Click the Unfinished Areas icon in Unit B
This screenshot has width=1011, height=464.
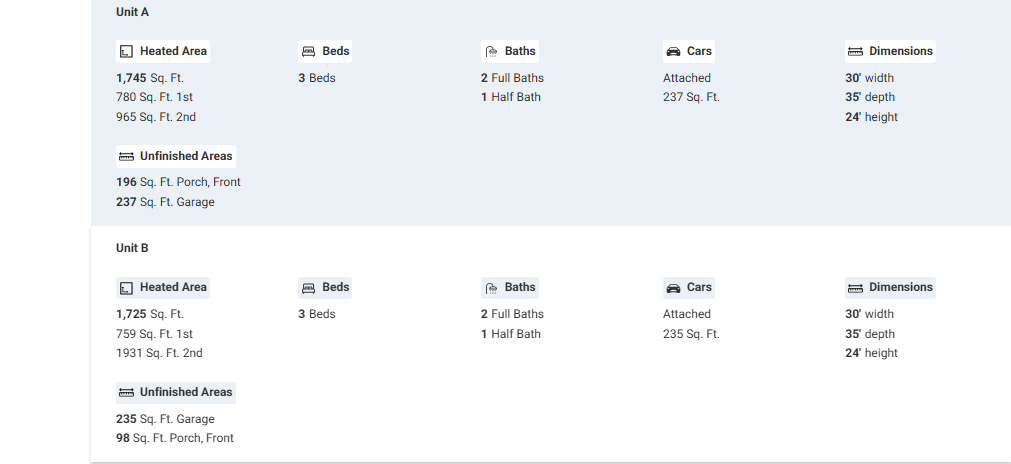pyautogui.click(x=126, y=393)
